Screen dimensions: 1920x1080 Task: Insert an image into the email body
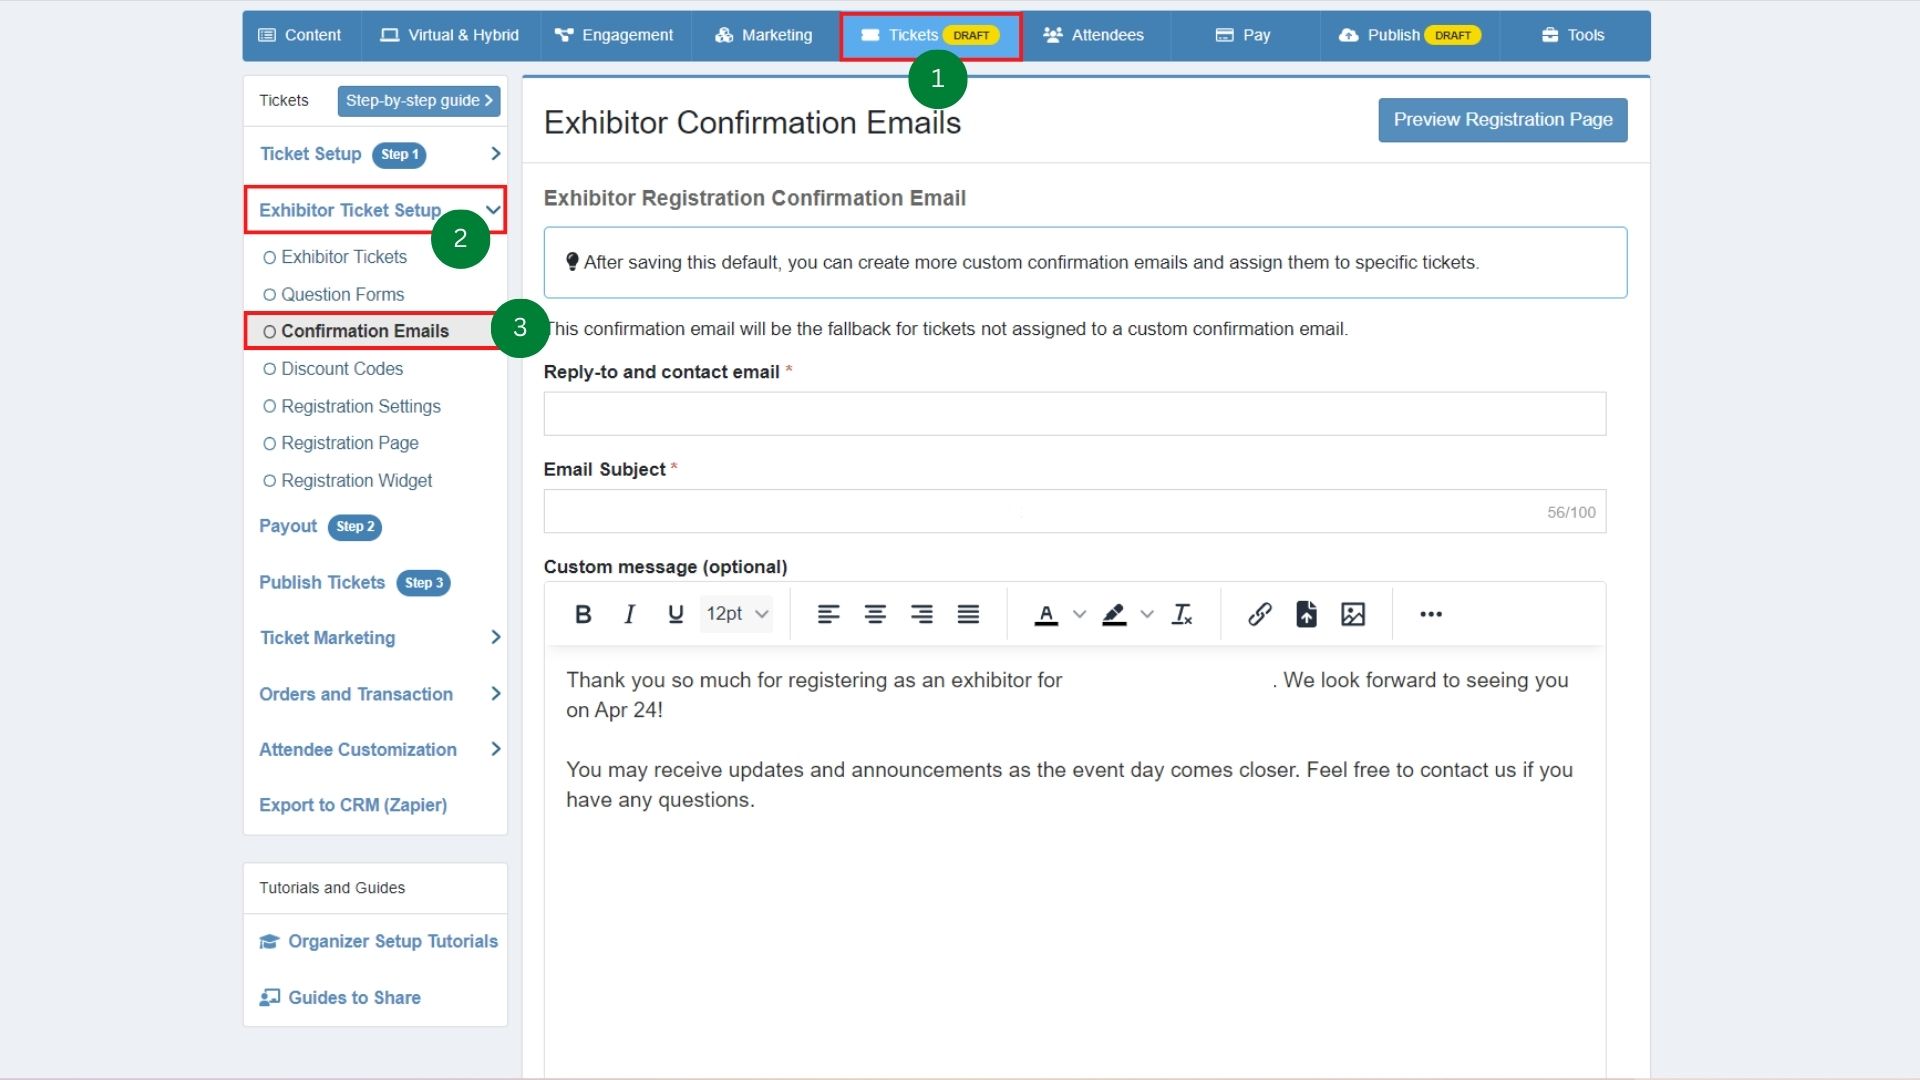[x=1353, y=614]
